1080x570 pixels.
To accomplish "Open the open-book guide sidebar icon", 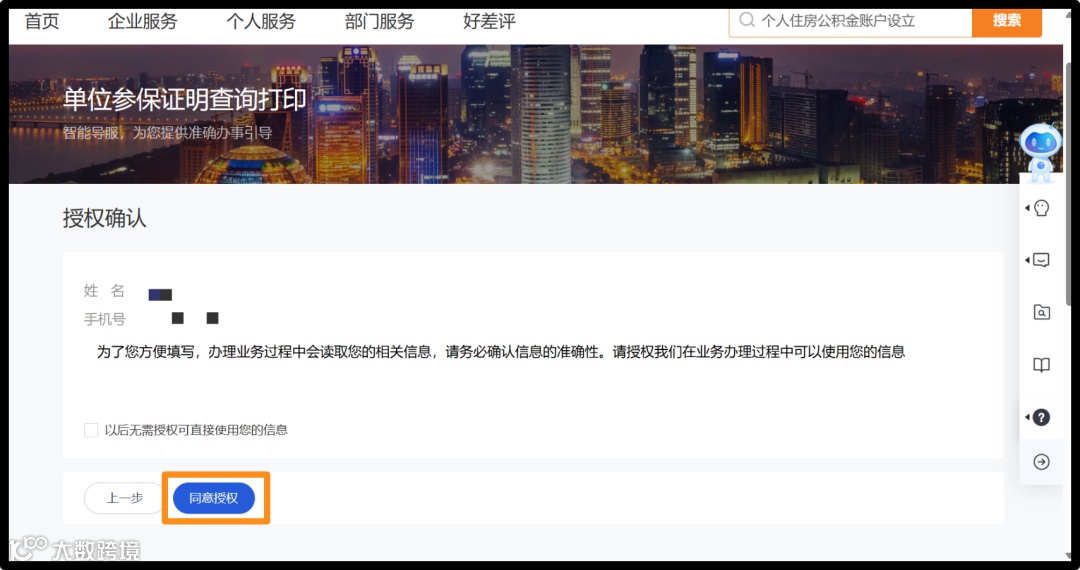I will pos(1041,365).
